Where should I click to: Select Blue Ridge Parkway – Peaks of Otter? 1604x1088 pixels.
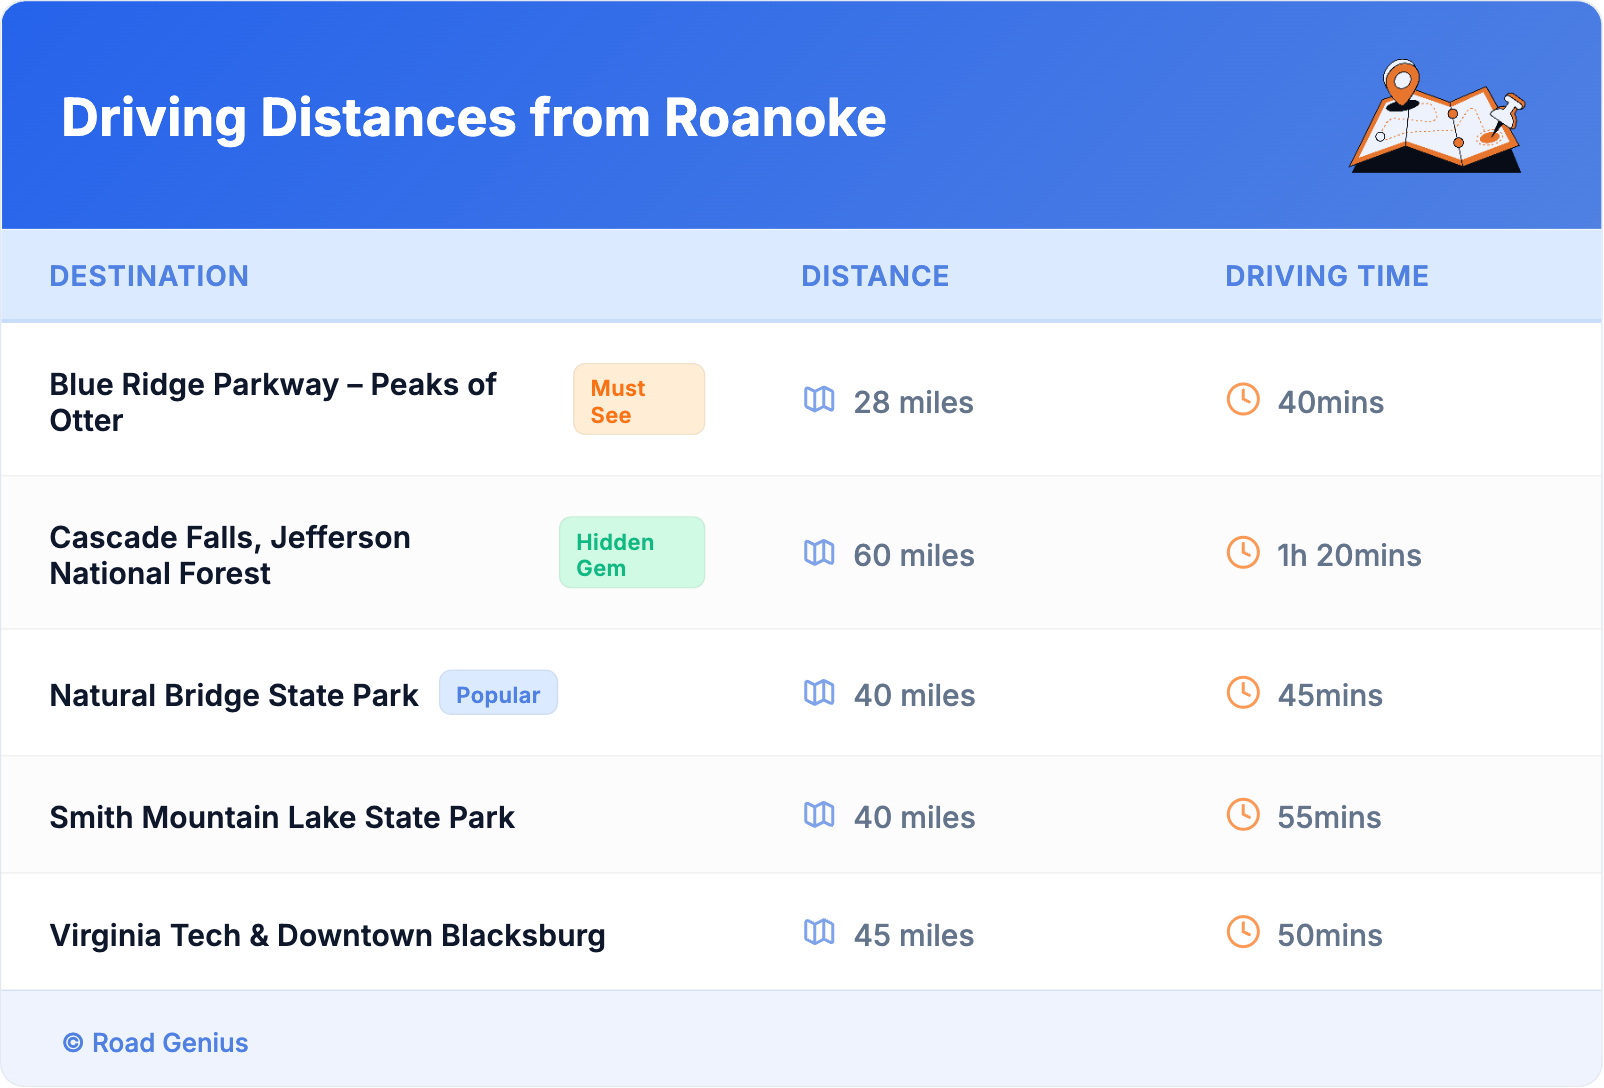pyautogui.click(x=272, y=402)
